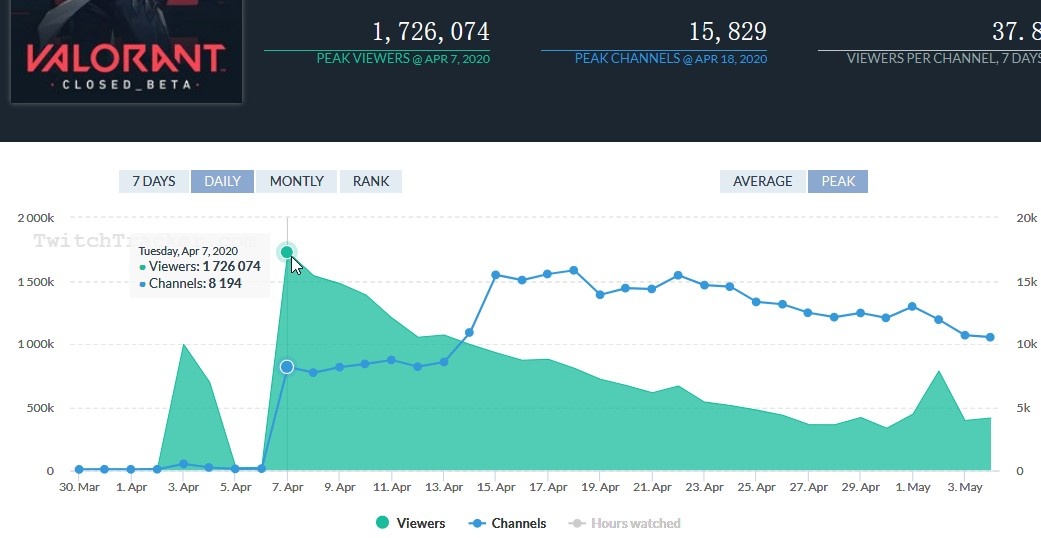Click the 20k right axis label
Screen dimensions: 1041x538
[x=1028, y=218]
